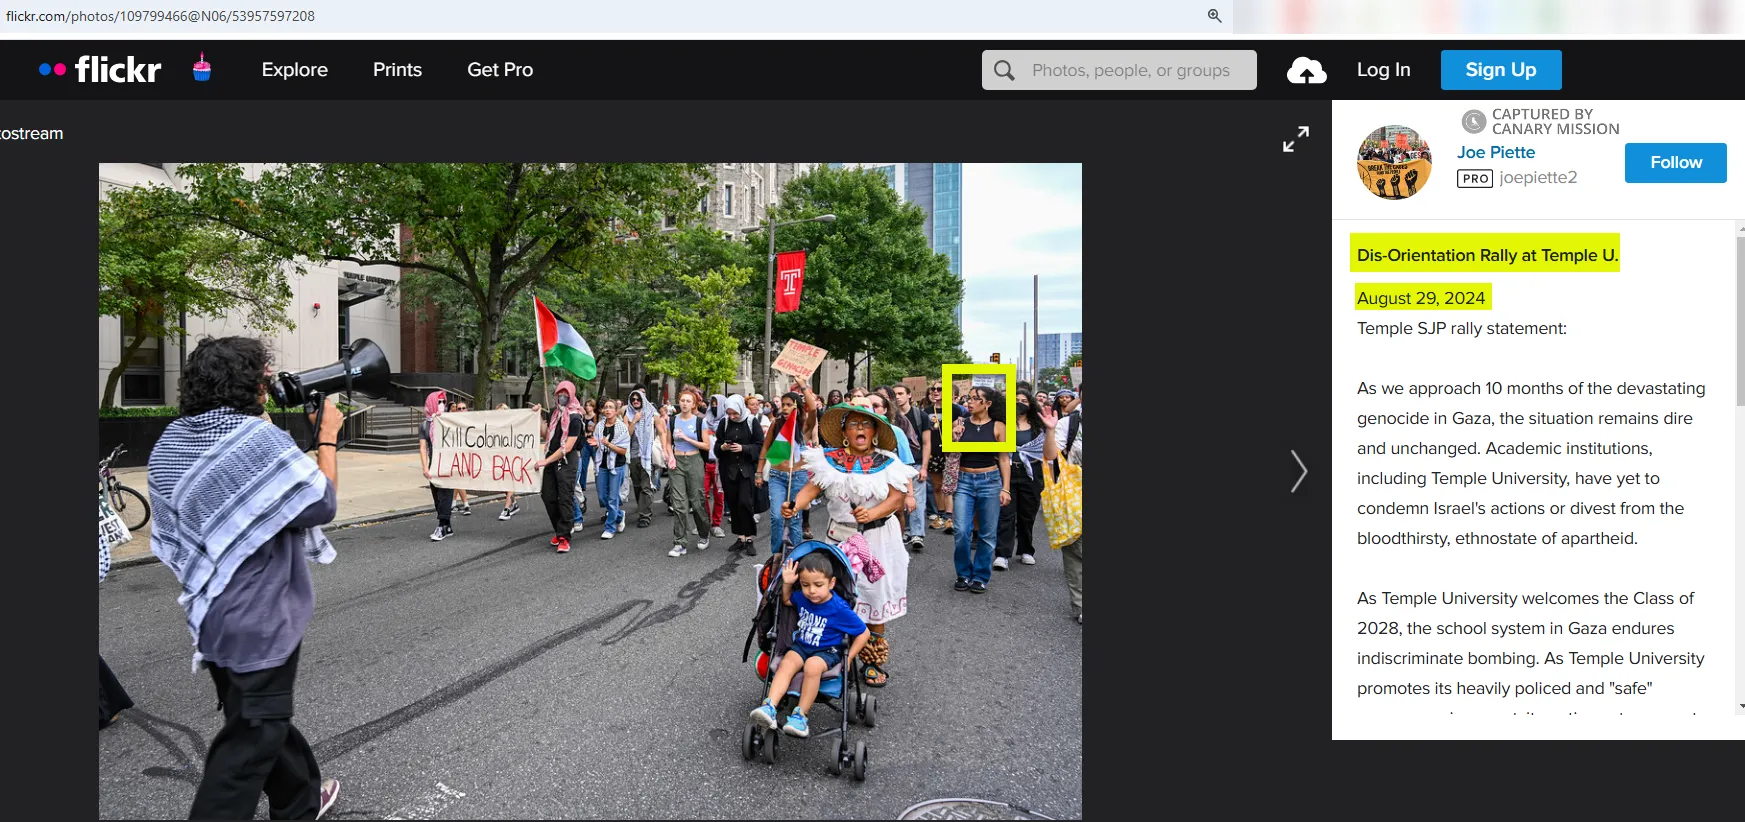Click the Sign Up button
The image size is (1745, 822).
[1500, 70]
